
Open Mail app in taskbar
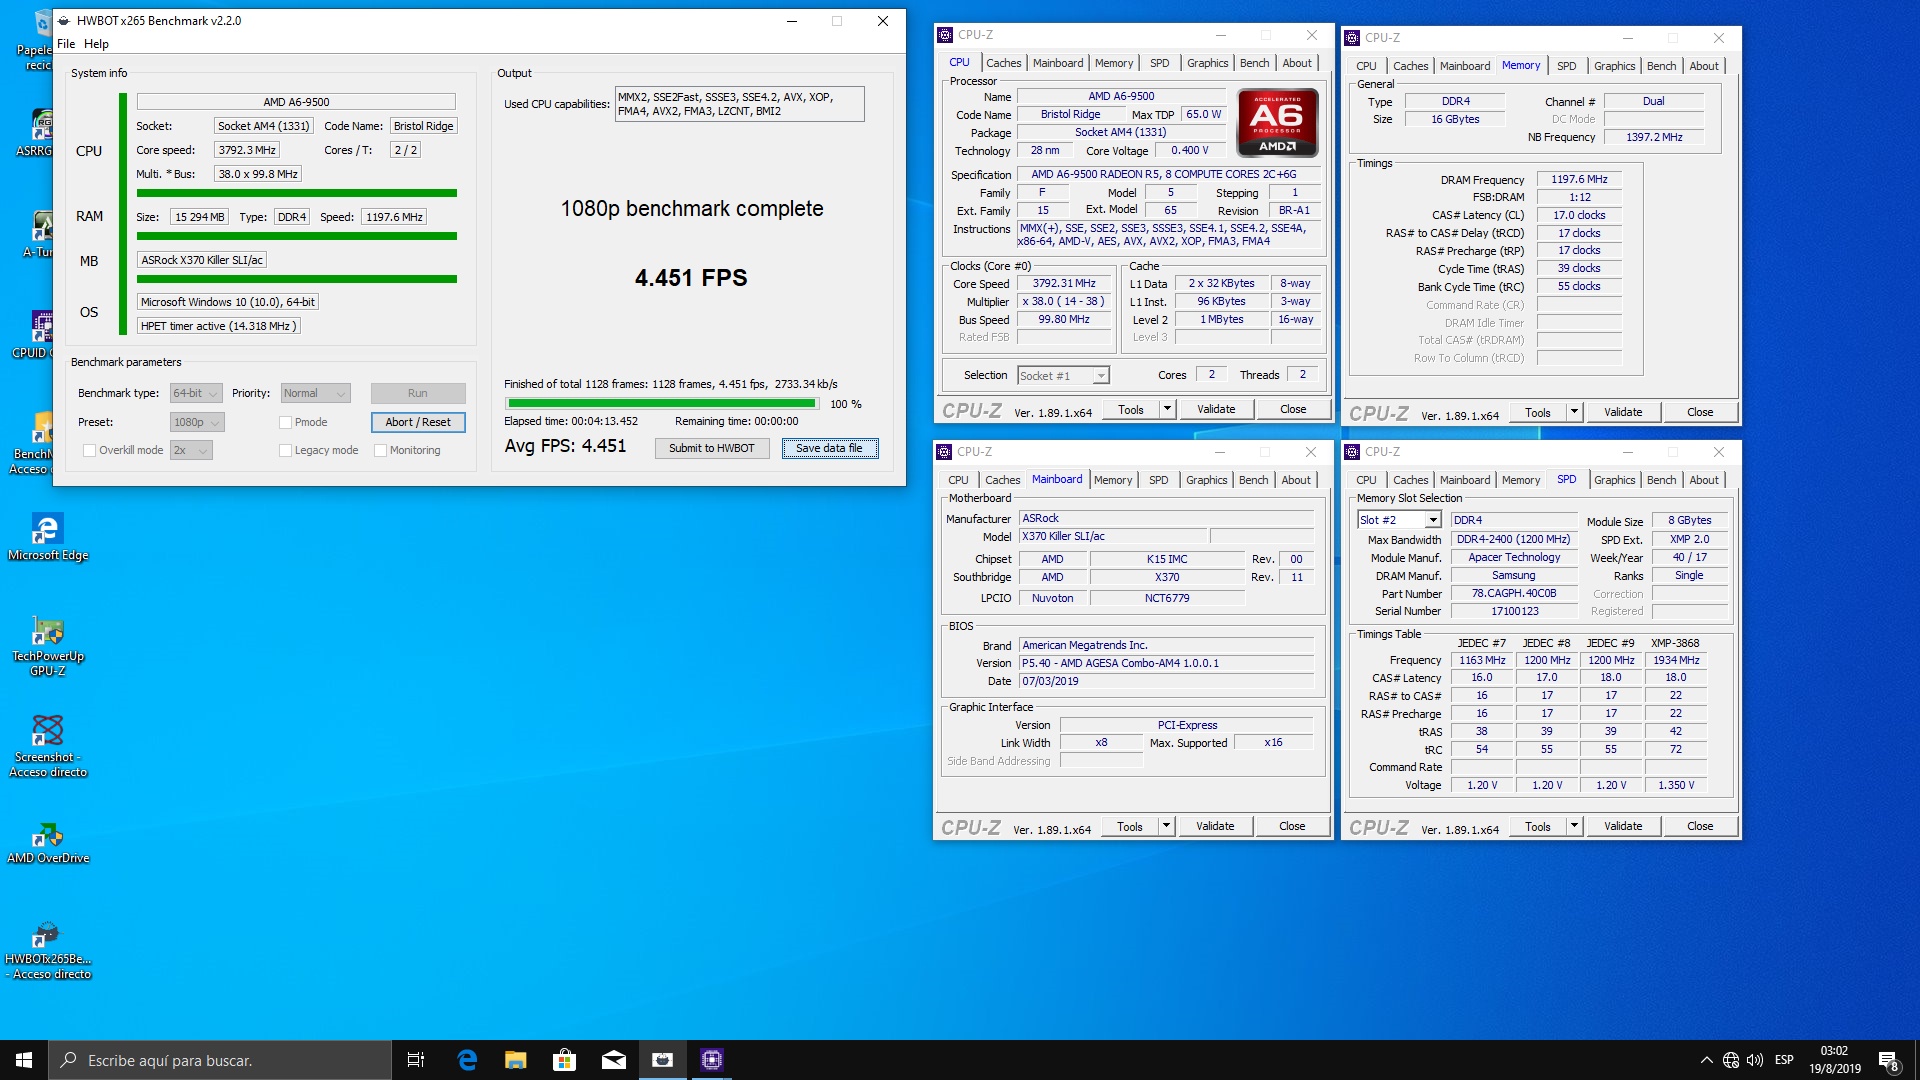[x=614, y=1060]
